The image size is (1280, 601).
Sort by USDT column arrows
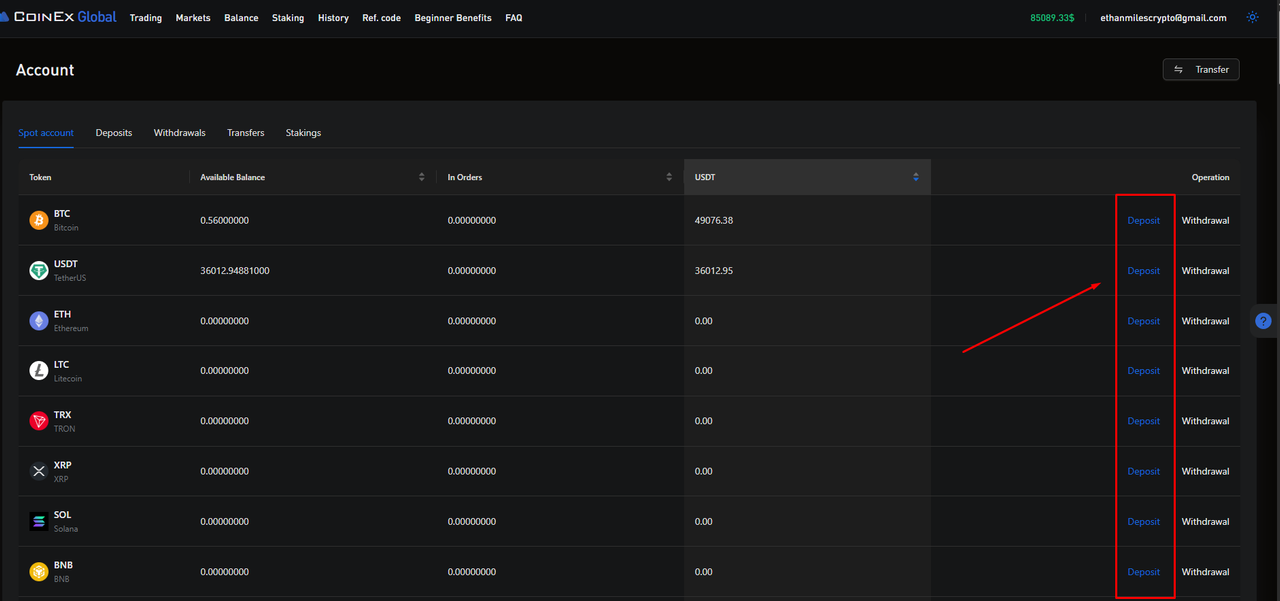[x=916, y=177]
